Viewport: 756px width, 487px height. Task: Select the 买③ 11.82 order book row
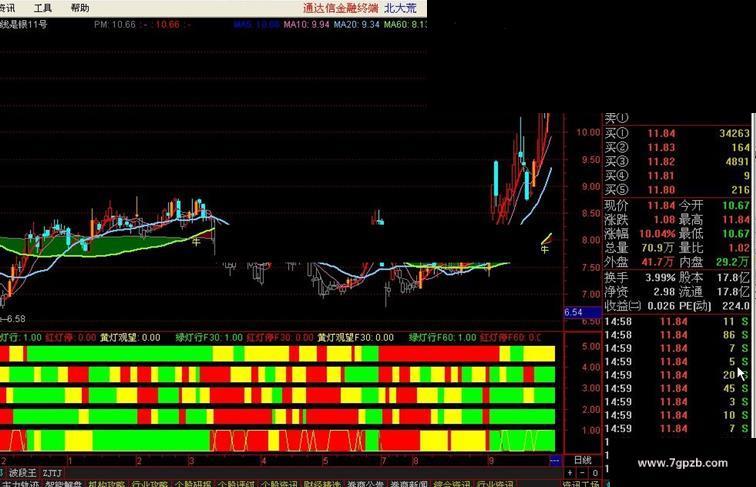tap(677, 162)
